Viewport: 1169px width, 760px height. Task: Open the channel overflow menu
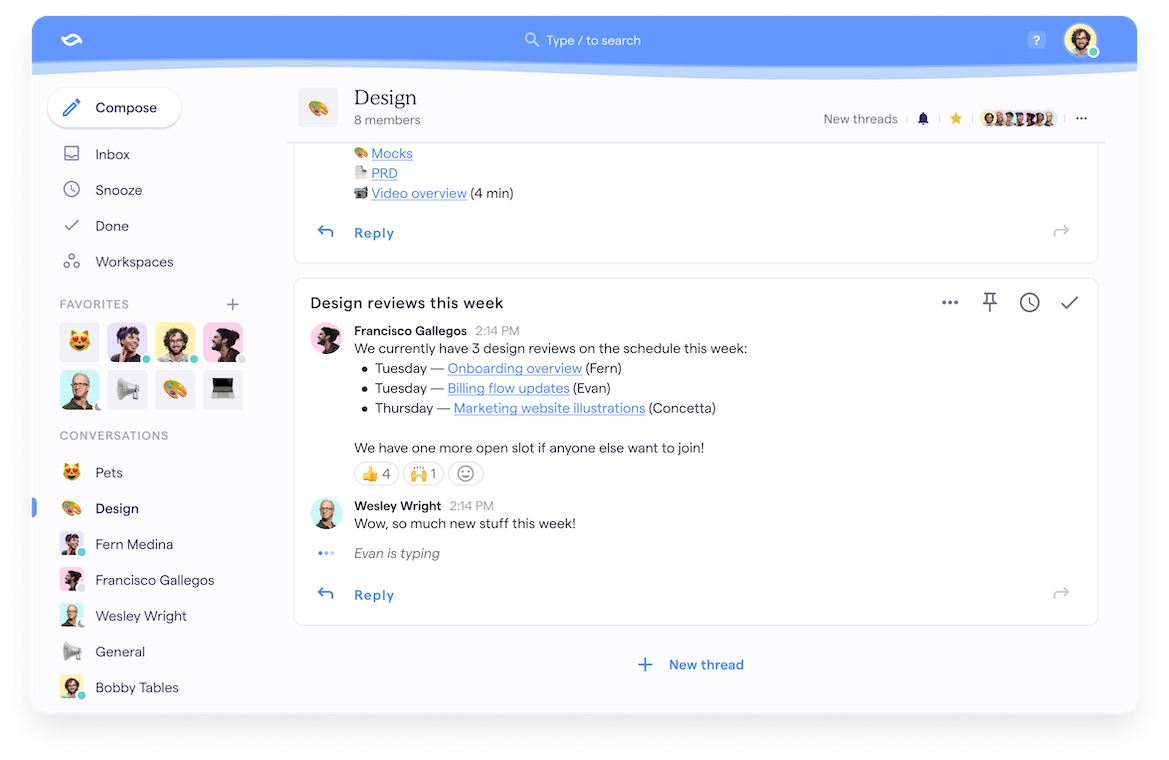click(1081, 118)
